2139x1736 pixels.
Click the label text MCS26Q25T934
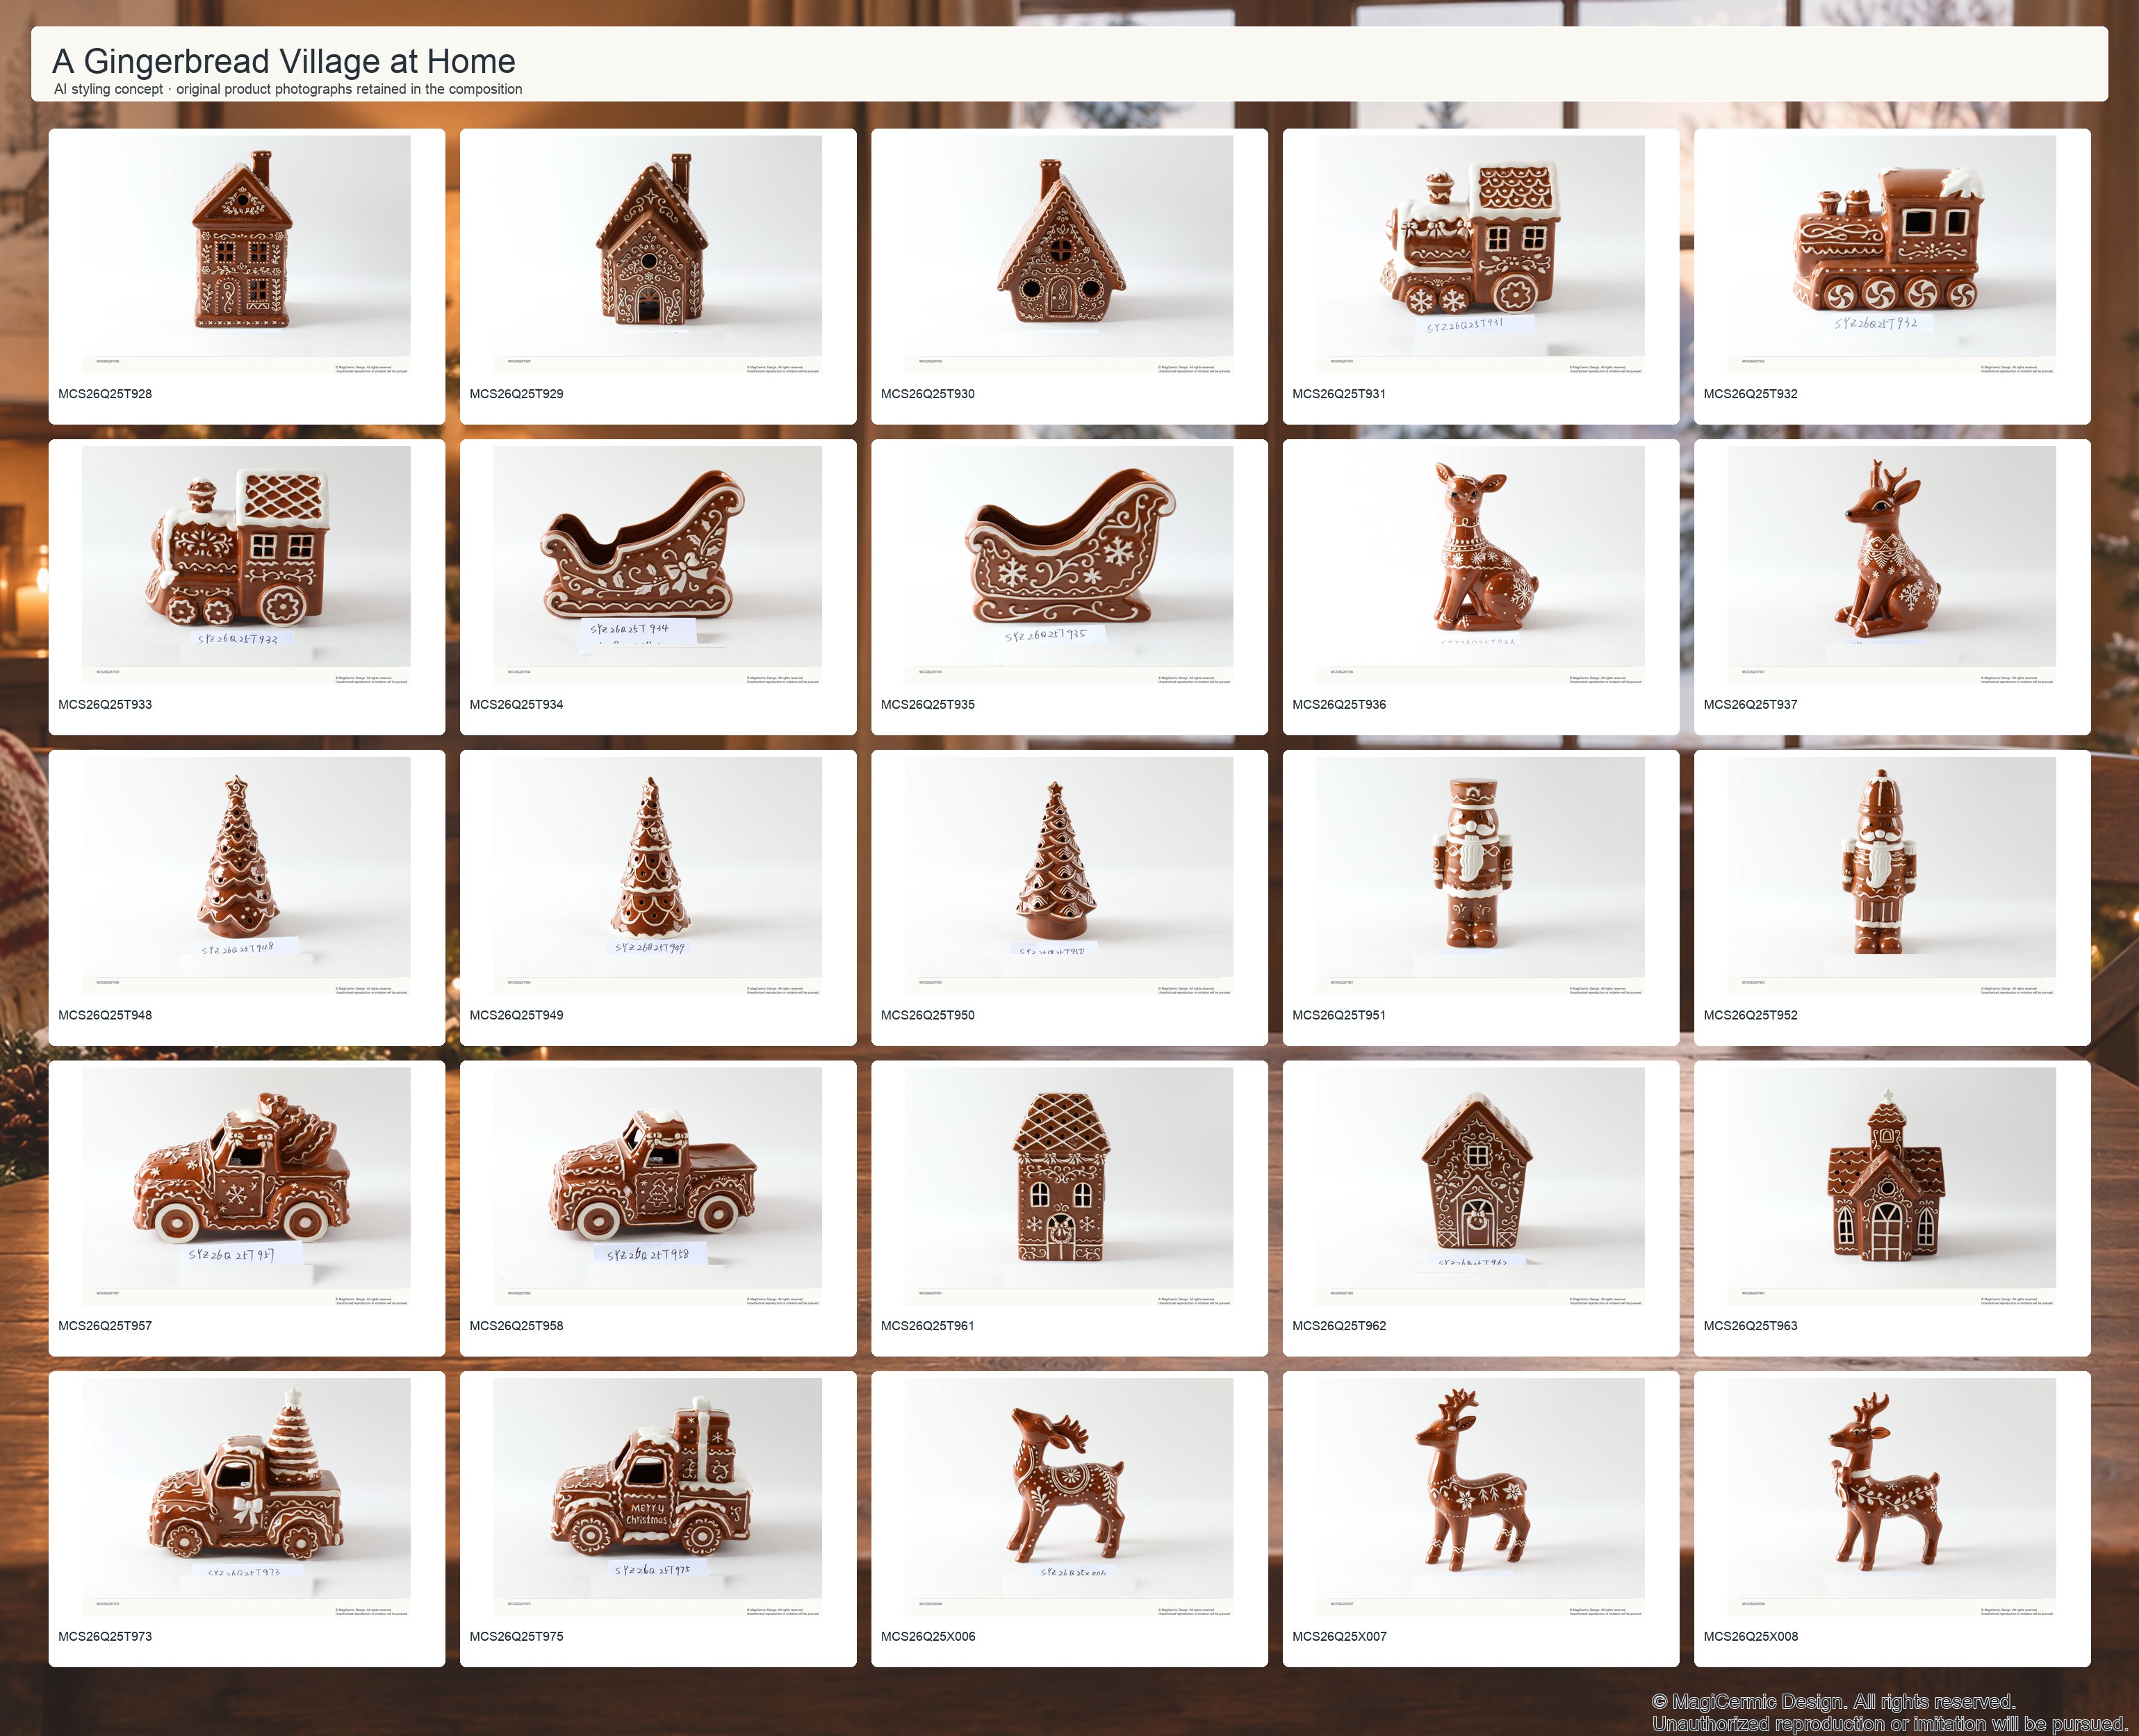(x=516, y=705)
